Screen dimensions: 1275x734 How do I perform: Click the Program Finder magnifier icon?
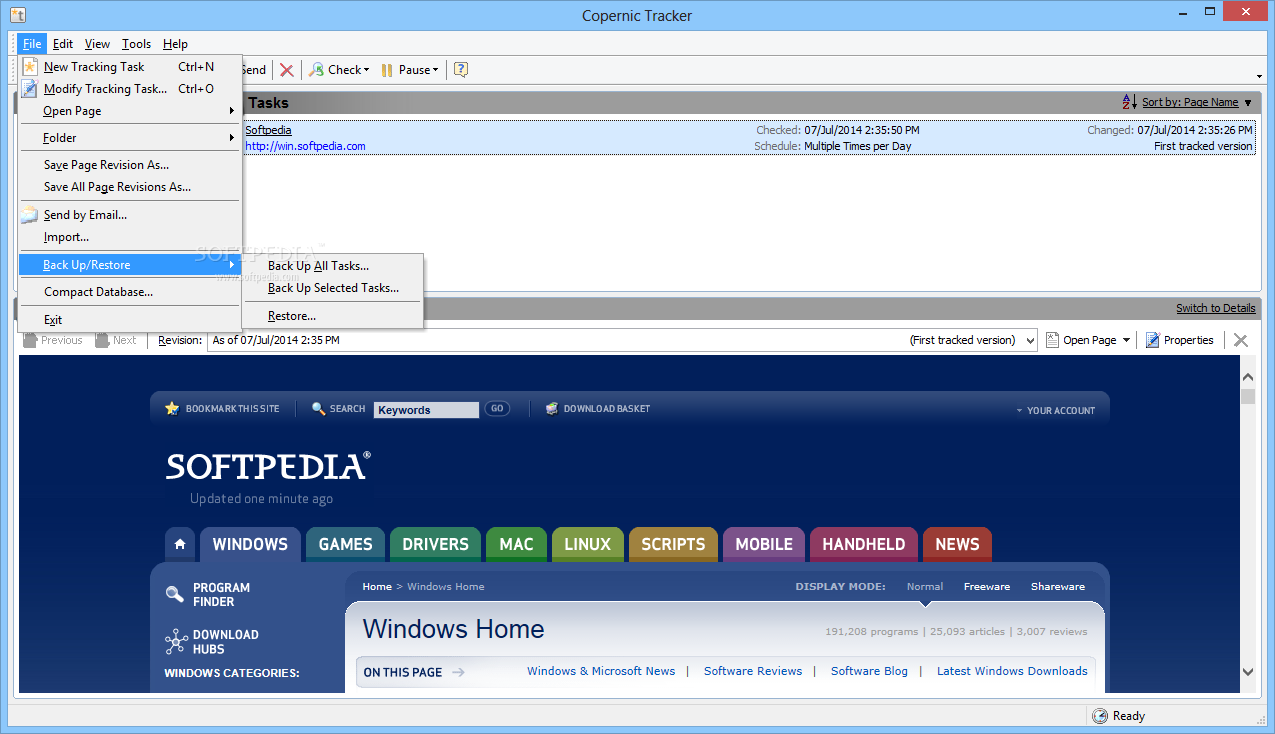[175, 594]
